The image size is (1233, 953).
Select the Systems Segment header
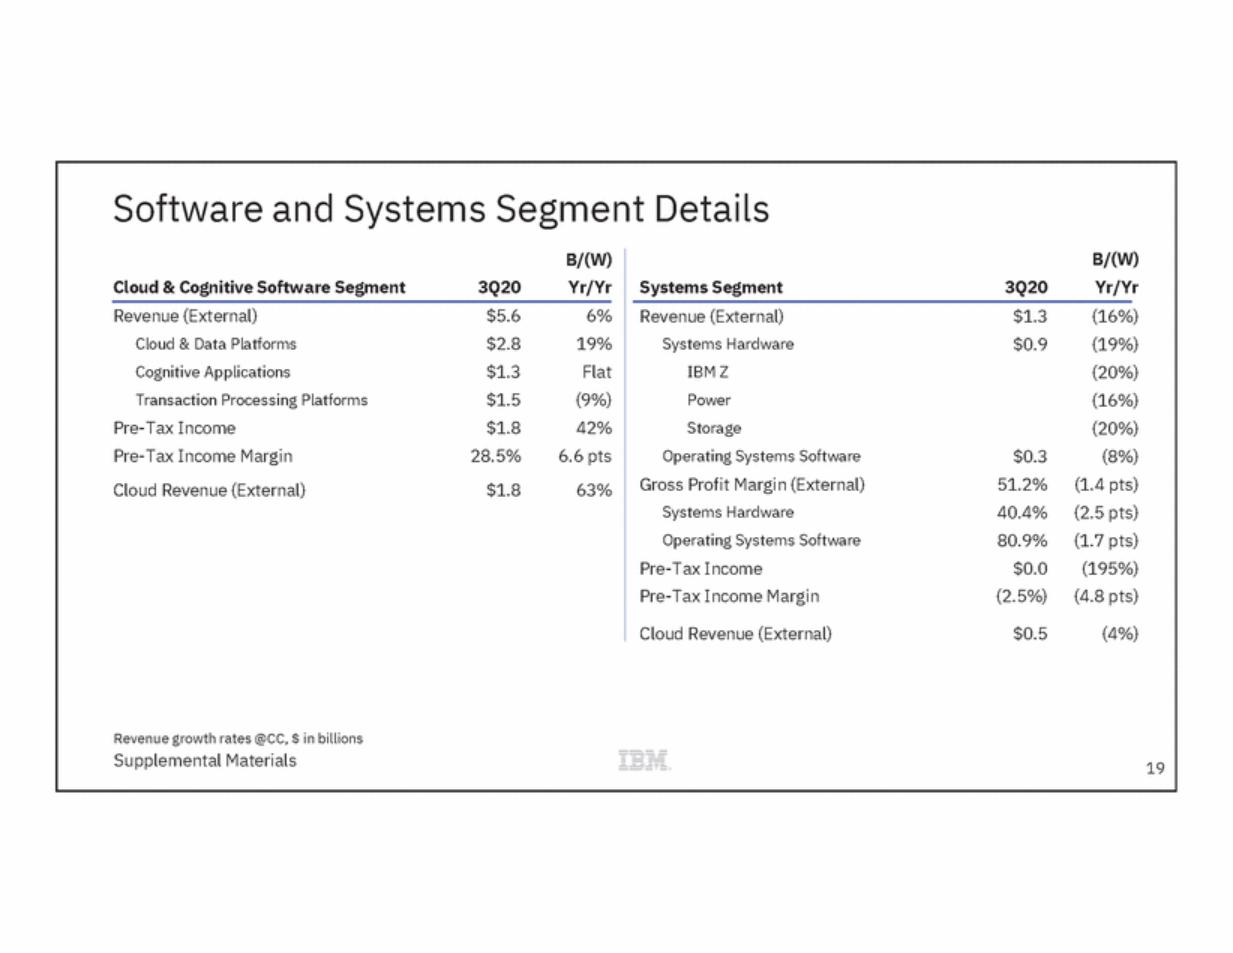(x=711, y=287)
